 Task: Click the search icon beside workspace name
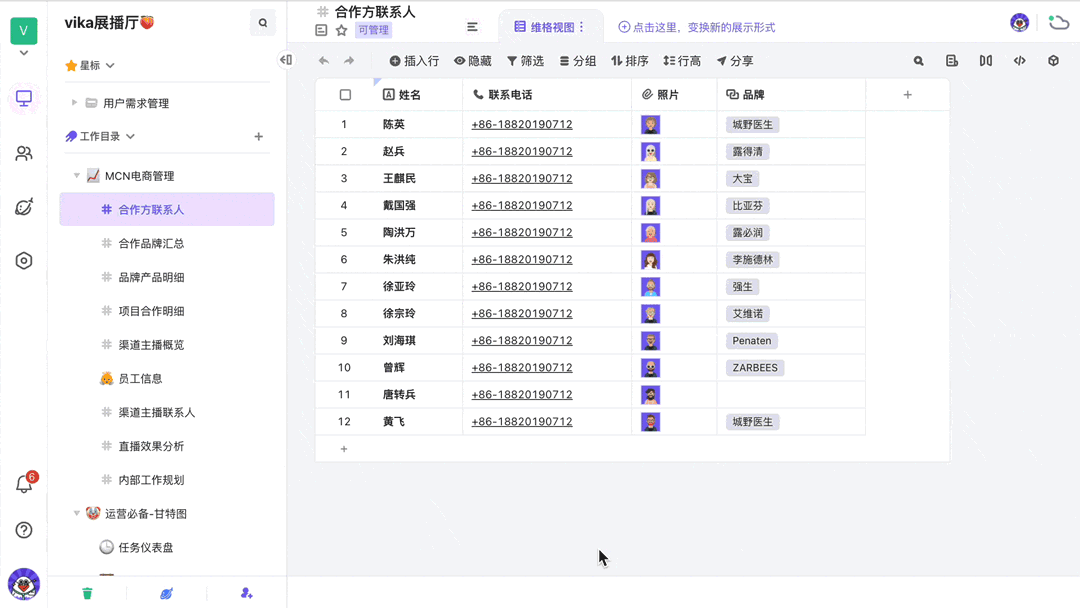point(263,23)
